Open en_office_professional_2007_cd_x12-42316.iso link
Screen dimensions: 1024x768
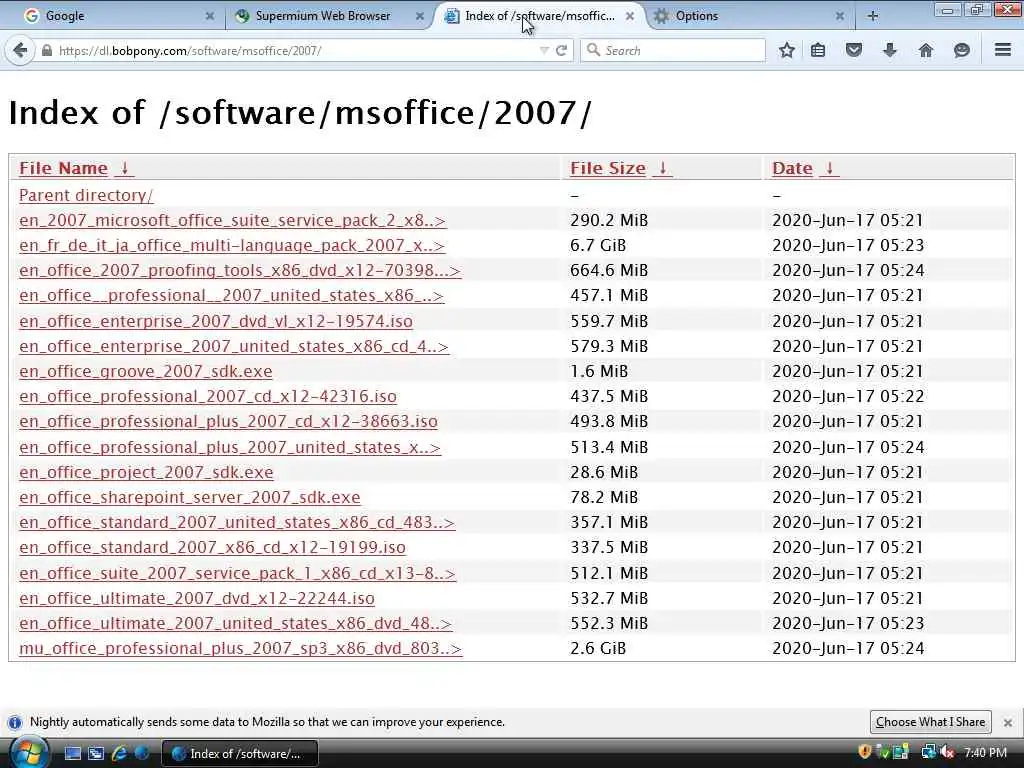pos(208,396)
